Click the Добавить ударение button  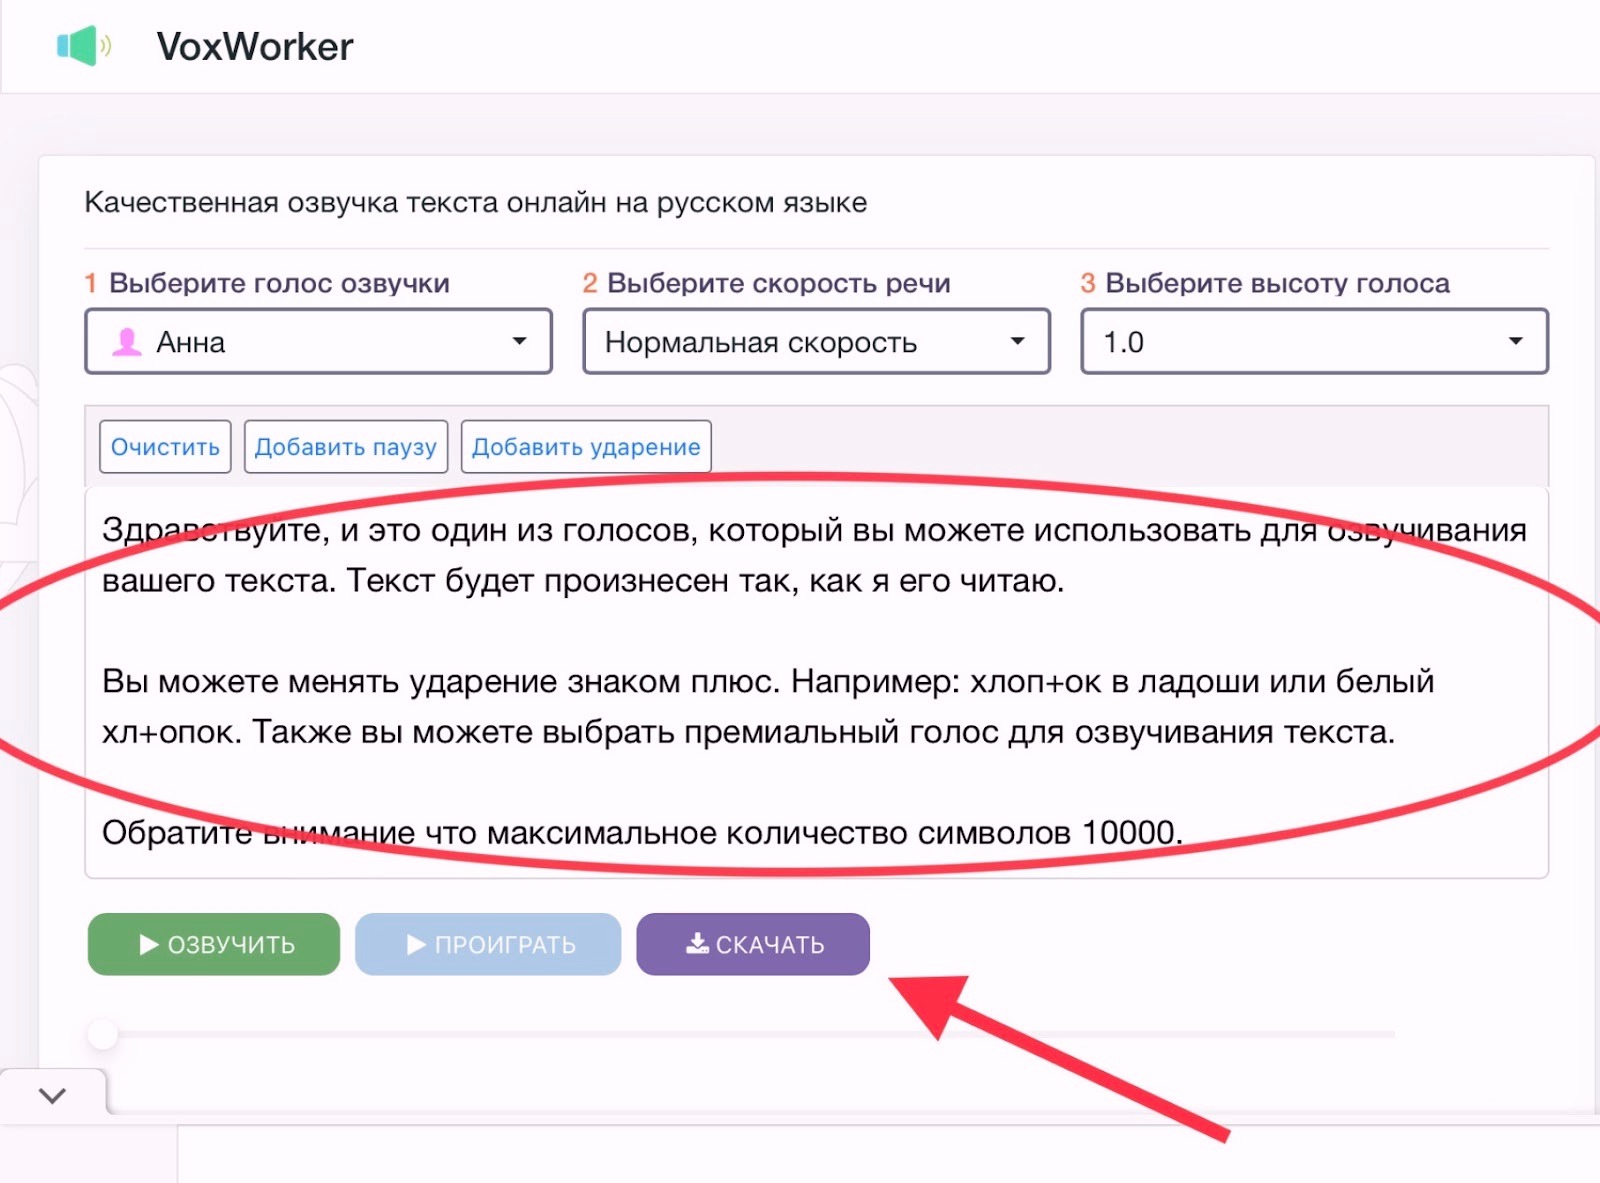pyautogui.click(x=586, y=447)
